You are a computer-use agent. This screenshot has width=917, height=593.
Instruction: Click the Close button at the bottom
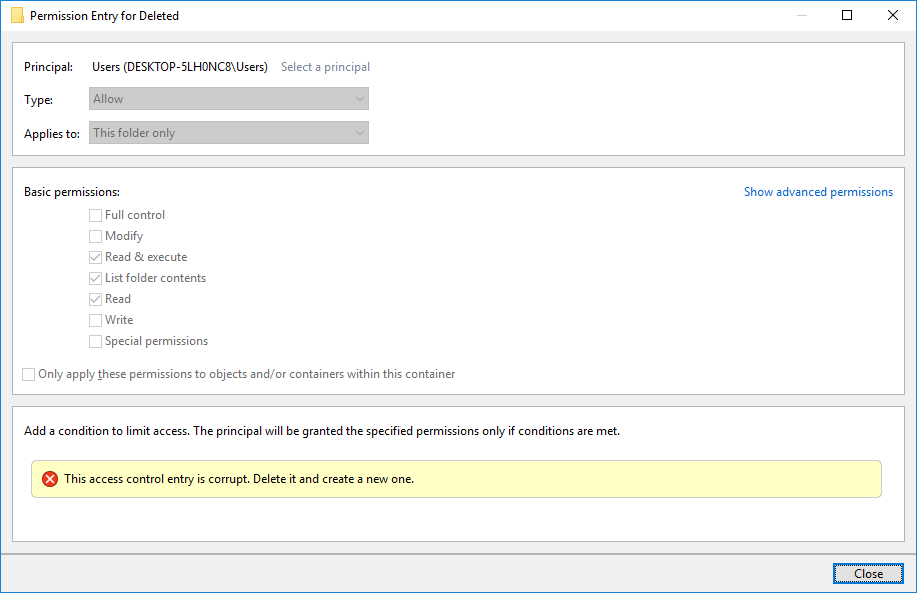[x=868, y=574]
